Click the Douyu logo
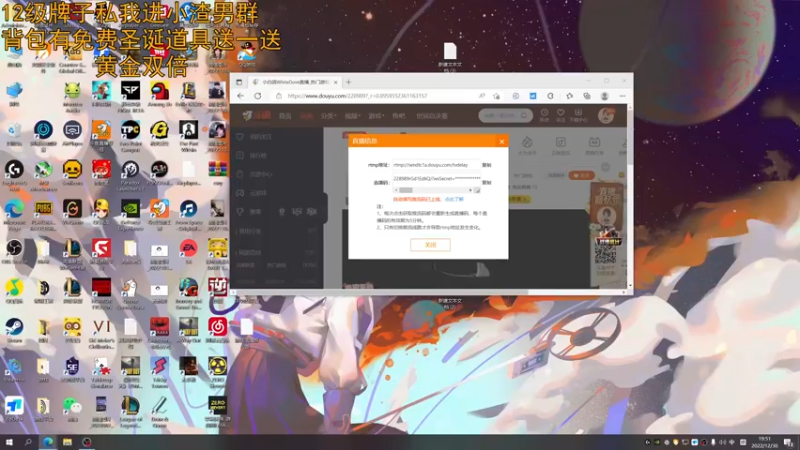Screen dimensions: 800x450 (x=257, y=116)
